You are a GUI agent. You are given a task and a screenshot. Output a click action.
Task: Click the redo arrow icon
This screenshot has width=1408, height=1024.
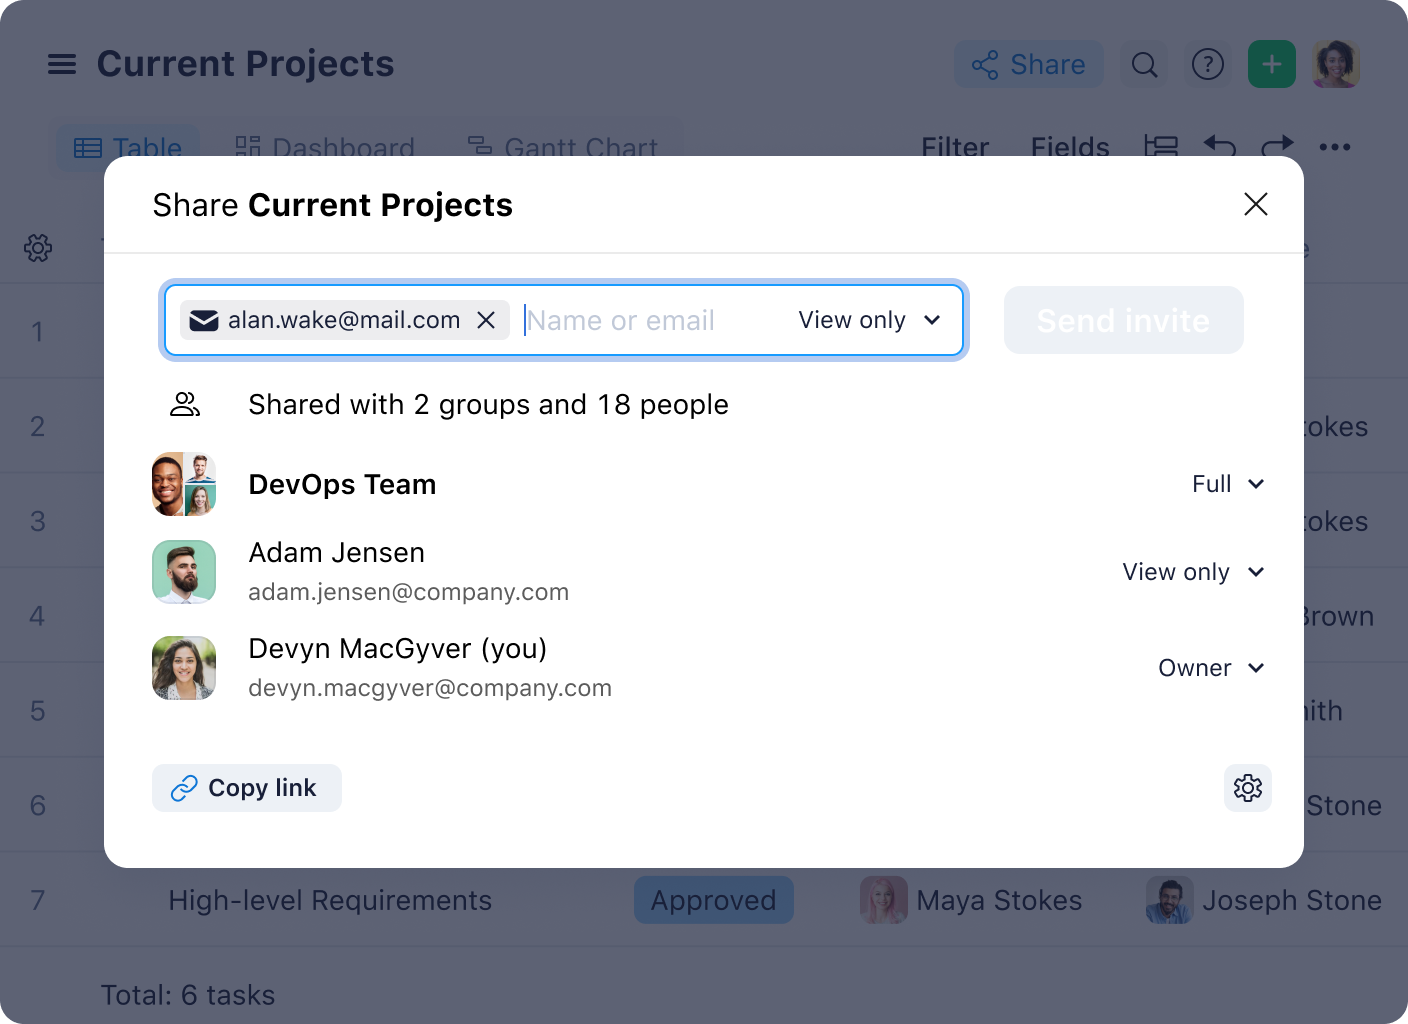[1277, 146]
